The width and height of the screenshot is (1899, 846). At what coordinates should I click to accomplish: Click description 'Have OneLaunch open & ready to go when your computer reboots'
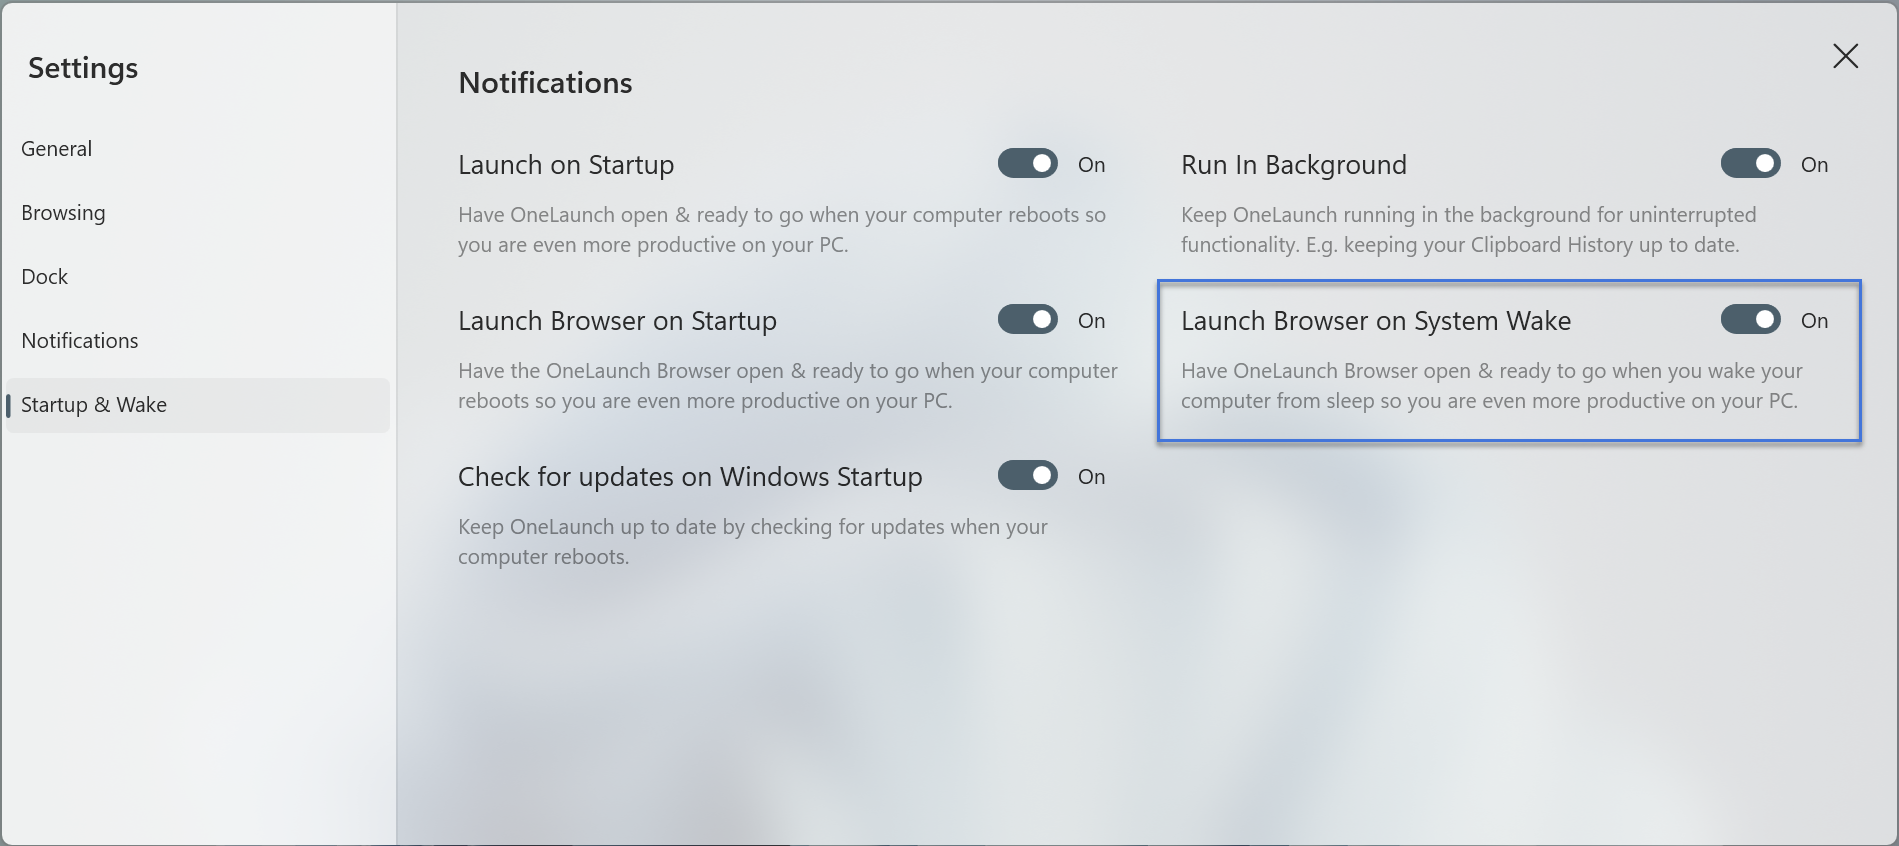(x=782, y=230)
